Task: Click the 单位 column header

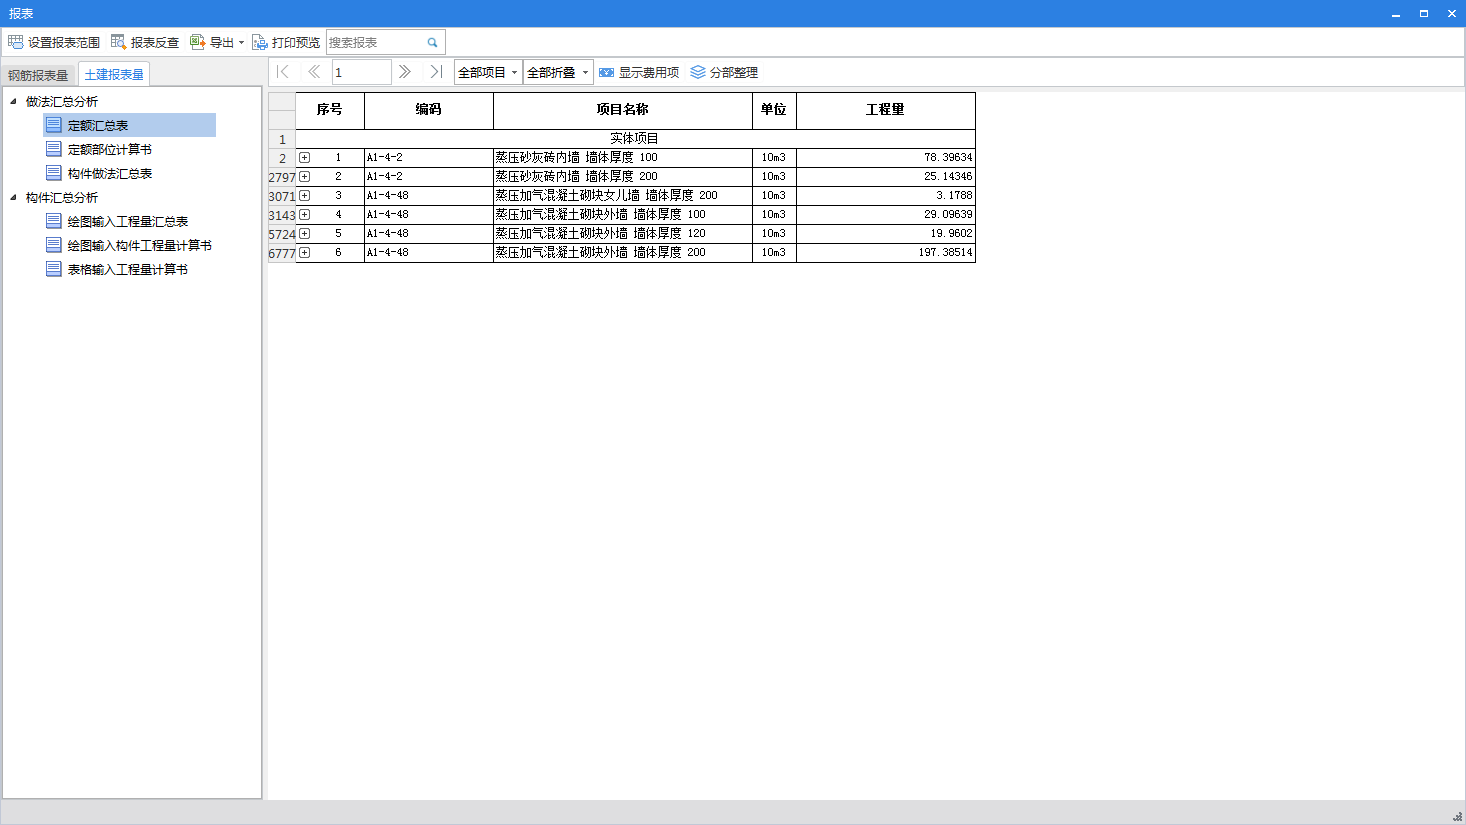Action: 774,110
